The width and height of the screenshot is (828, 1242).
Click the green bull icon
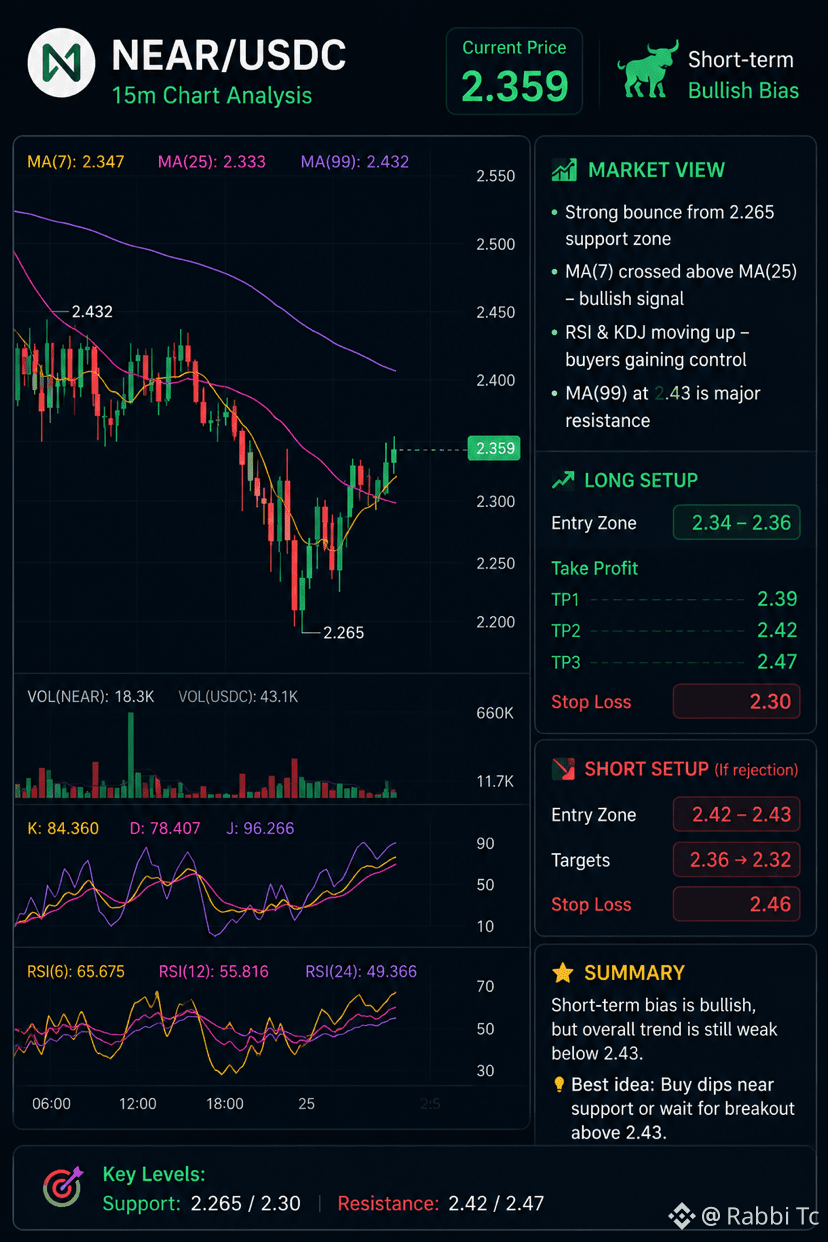647,71
